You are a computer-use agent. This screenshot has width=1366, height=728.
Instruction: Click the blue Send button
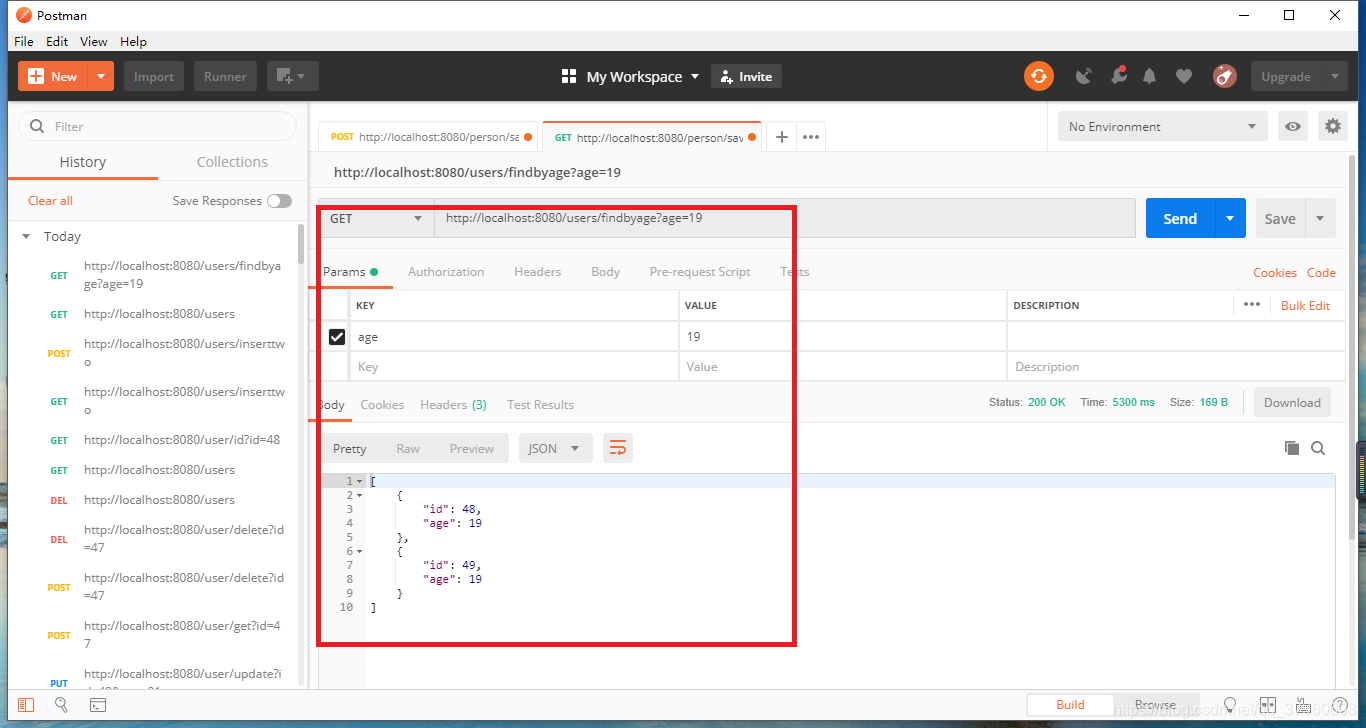1180,218
